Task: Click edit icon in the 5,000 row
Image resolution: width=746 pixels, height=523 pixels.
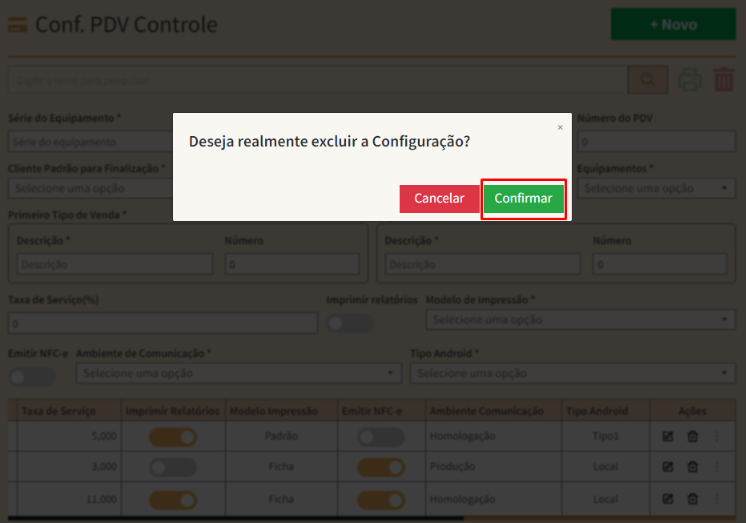Action: pyautogui.click(x=668, y=436)
